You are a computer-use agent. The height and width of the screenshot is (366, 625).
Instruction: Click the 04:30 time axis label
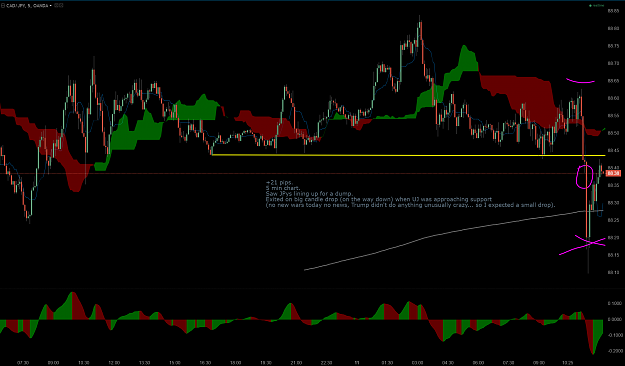click(x=448, y=363)
